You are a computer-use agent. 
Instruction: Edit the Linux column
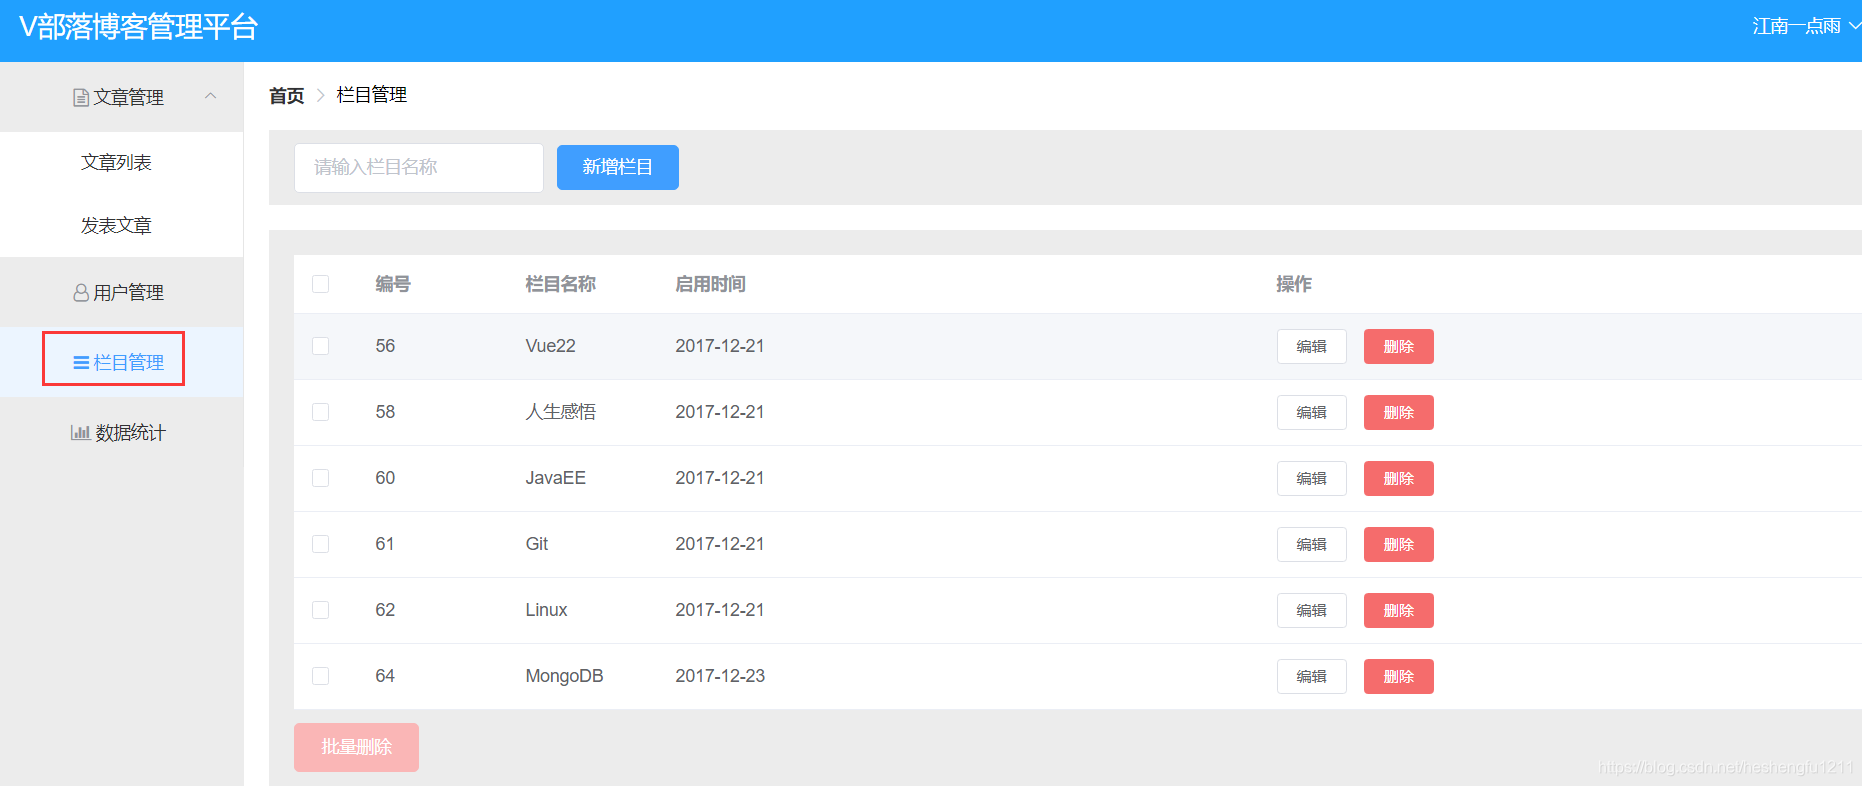point(1312,611)
